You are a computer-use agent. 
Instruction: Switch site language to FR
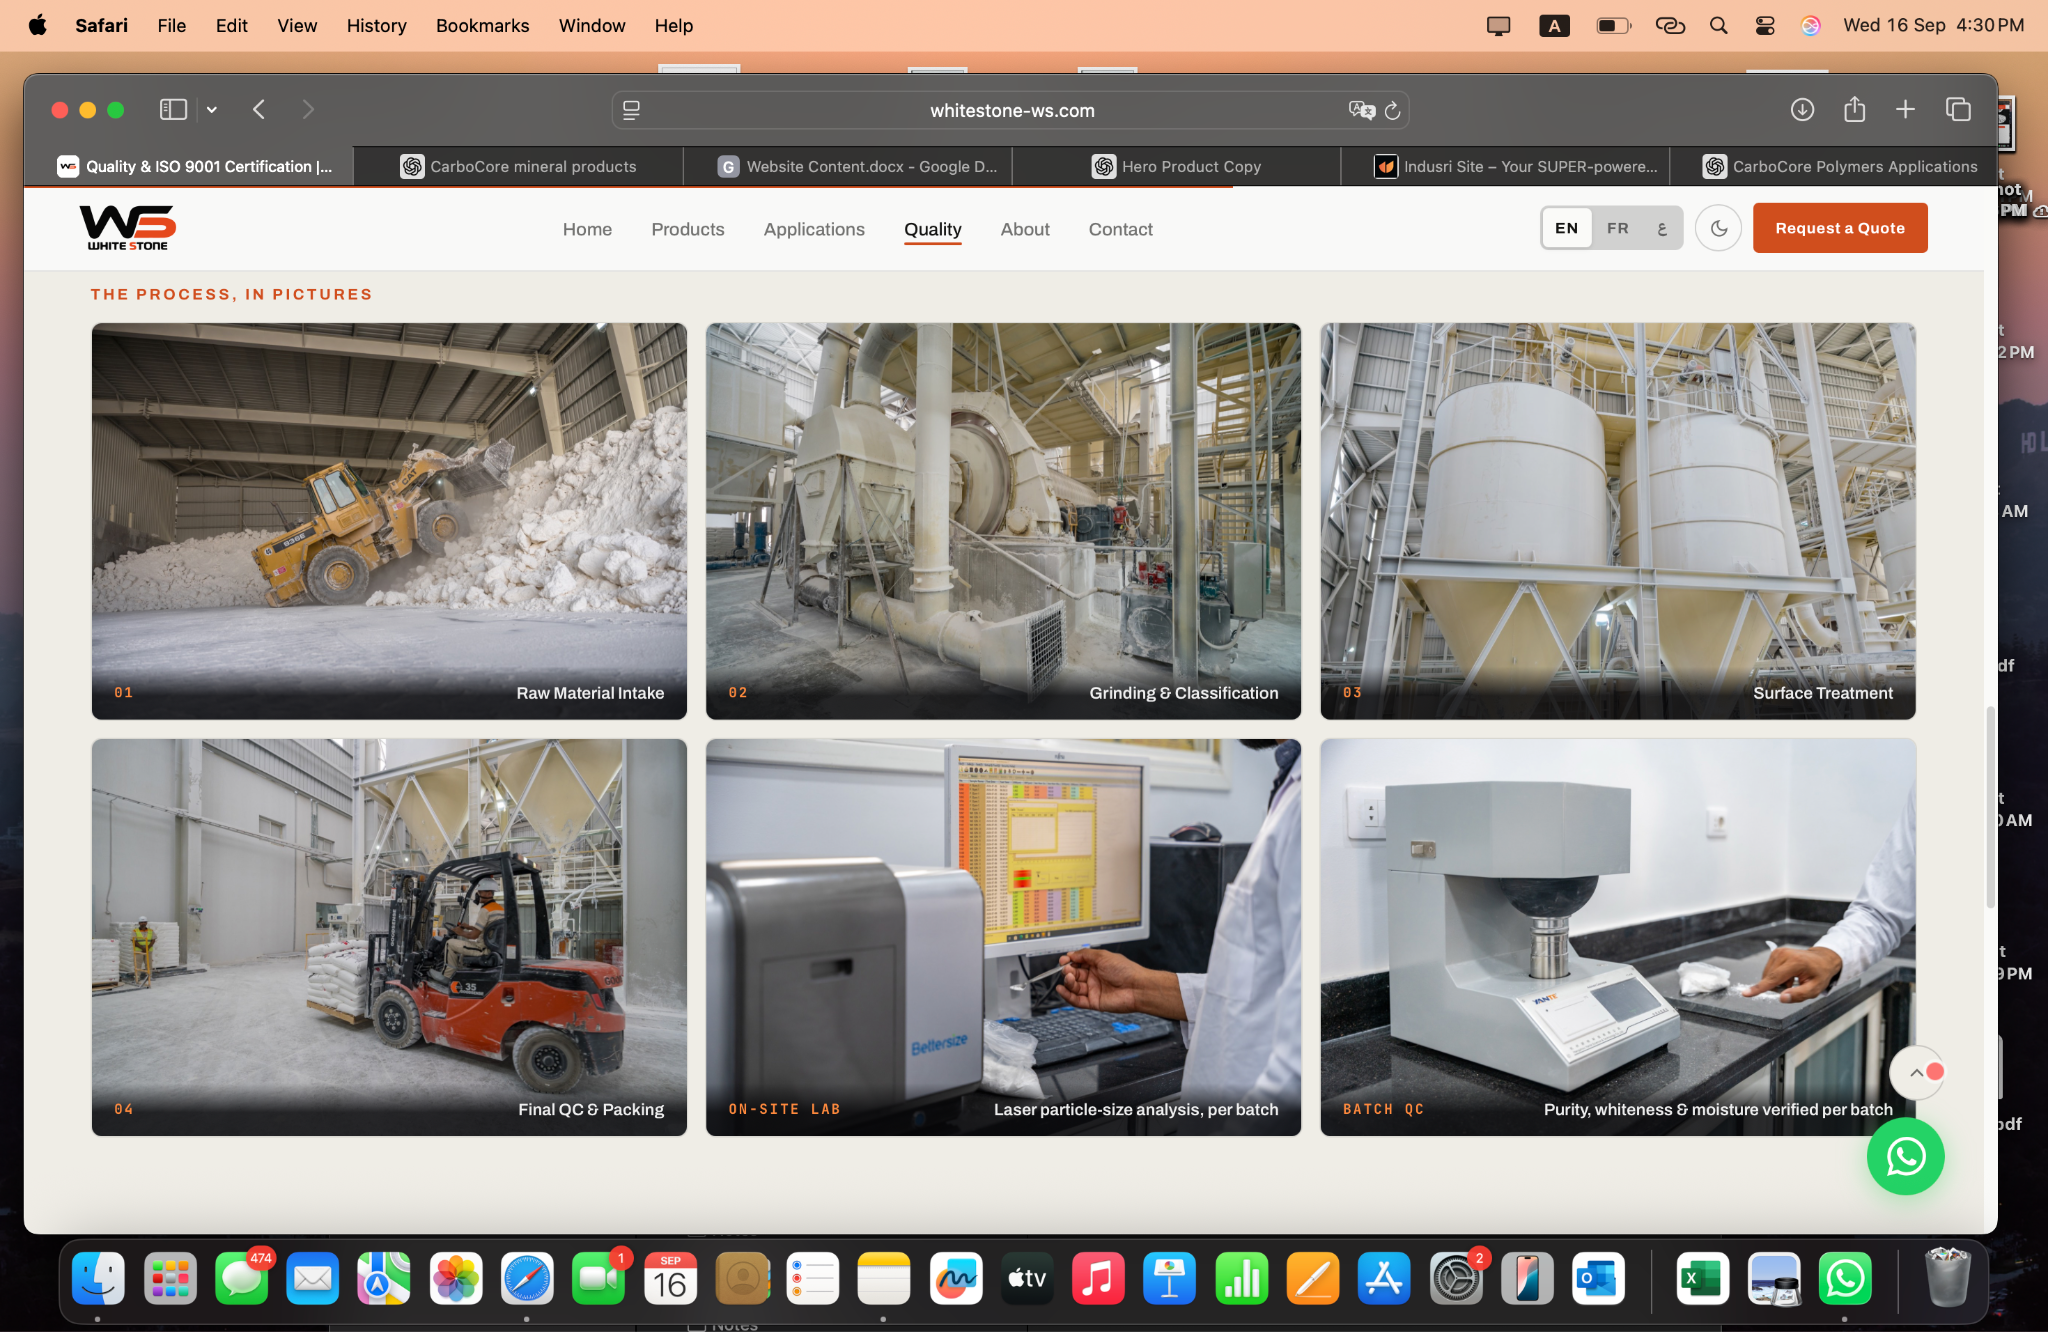[1618, 228]
